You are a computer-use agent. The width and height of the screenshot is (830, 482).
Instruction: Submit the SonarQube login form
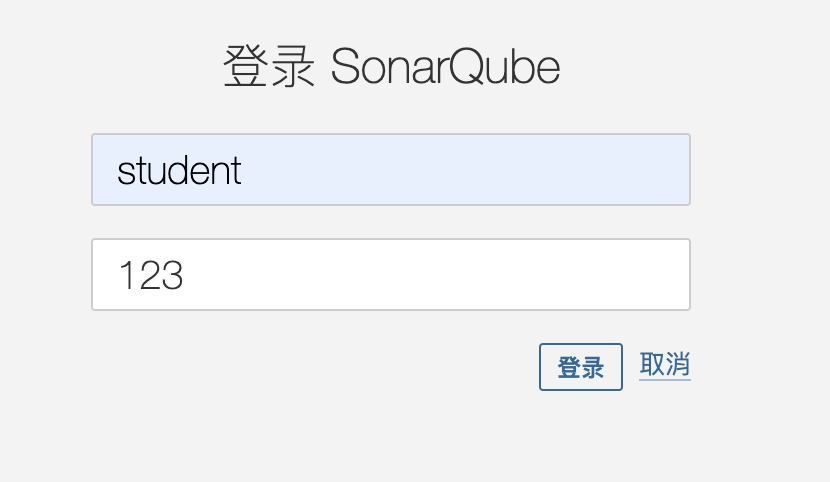[580, 367]
